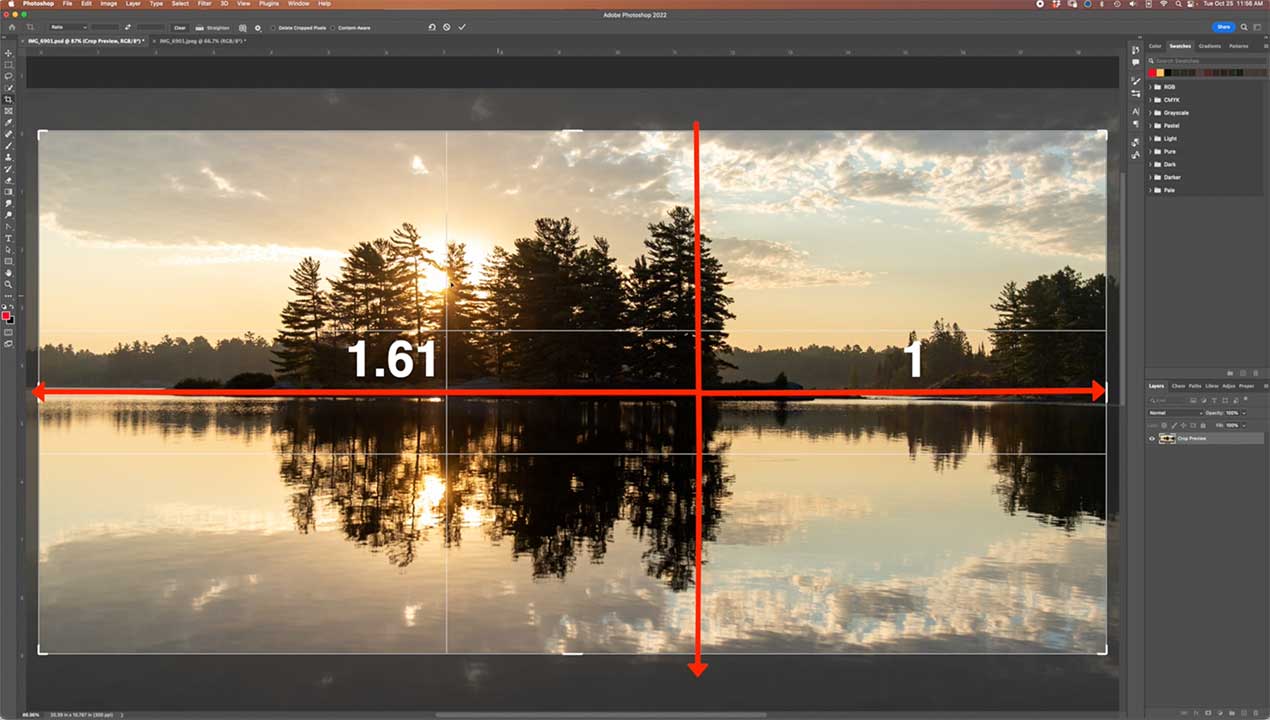Screen dimensions: 1270x720
Task: Pick the red swatch in recent swatches
Action: tap(1152, 73)
